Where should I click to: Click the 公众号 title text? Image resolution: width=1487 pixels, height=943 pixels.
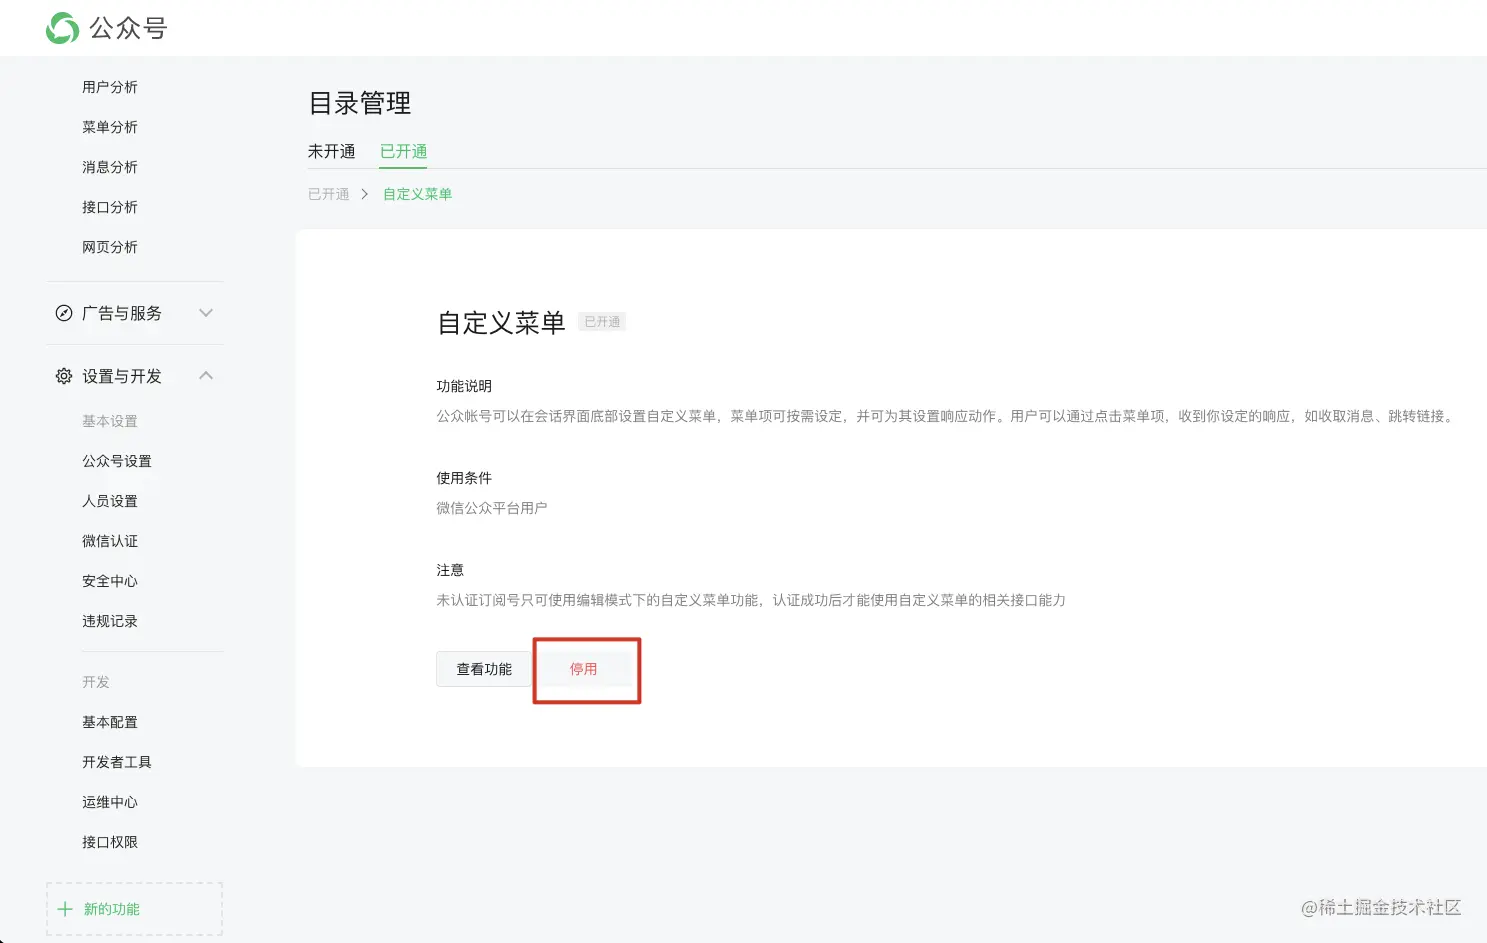128,28
